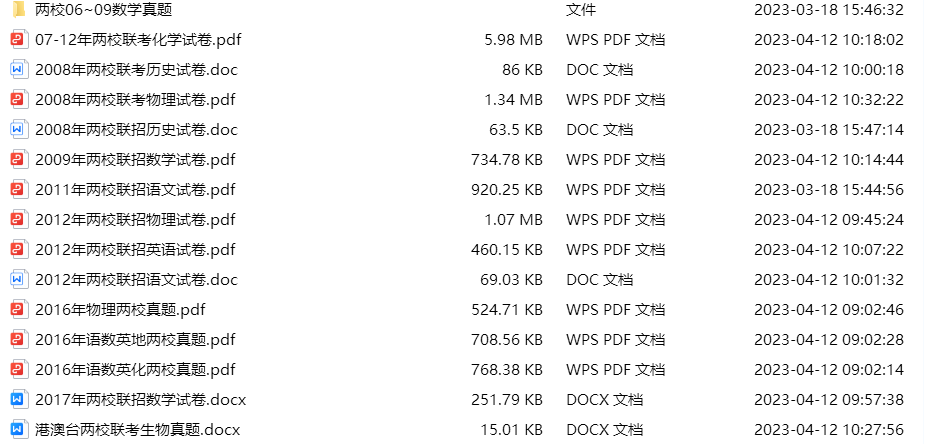
Task: Click date 2023-04-12 10:27:56 entry
Action: coord(828,430)
